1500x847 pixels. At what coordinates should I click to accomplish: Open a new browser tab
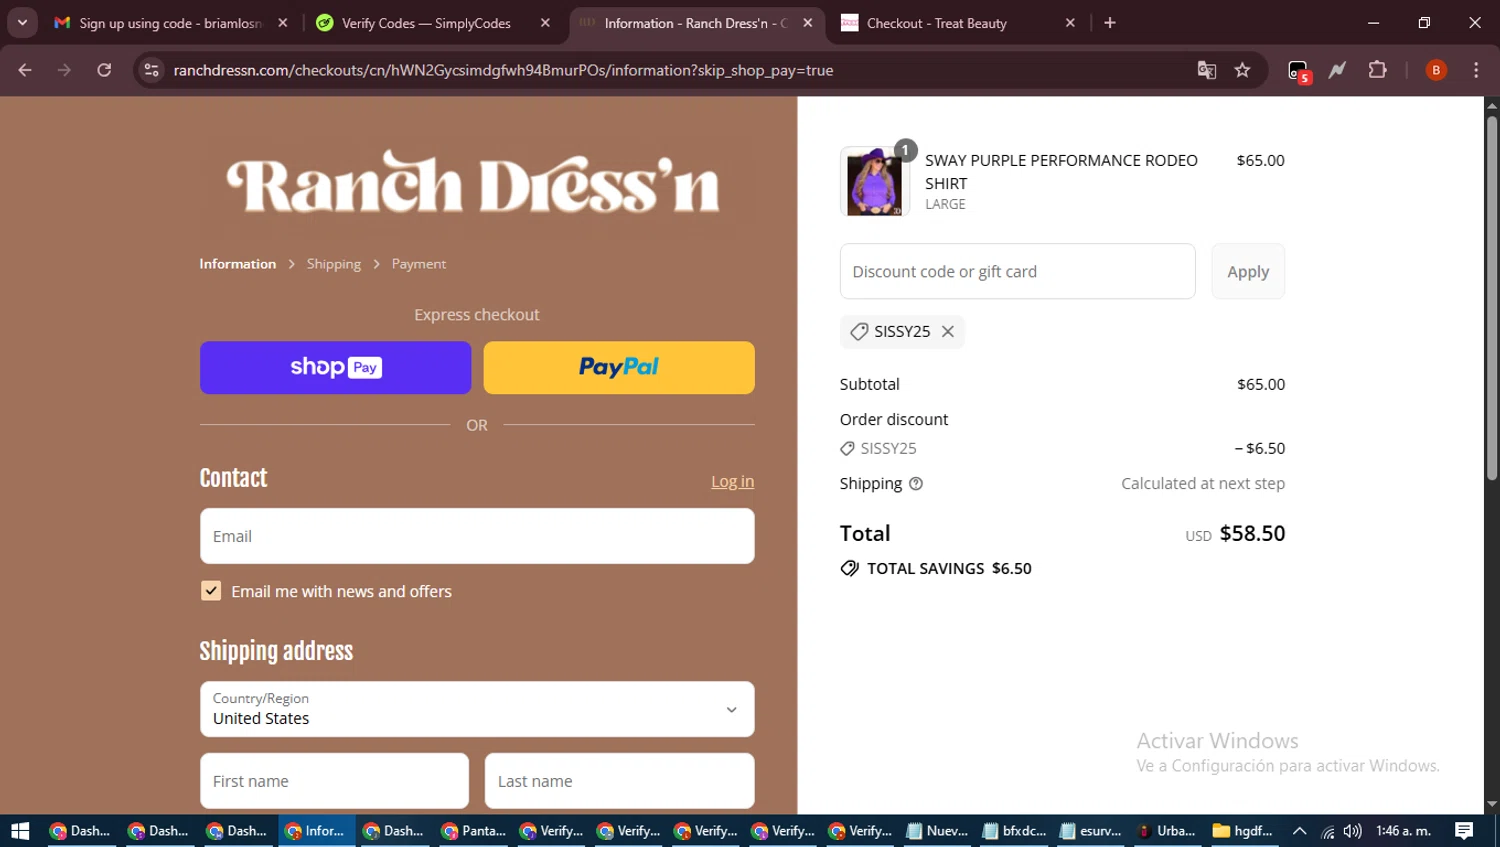pos(1110,22)
